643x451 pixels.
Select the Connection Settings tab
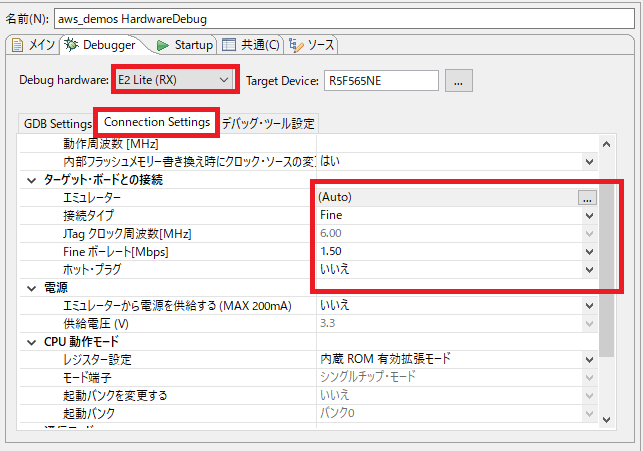[158, 122]
